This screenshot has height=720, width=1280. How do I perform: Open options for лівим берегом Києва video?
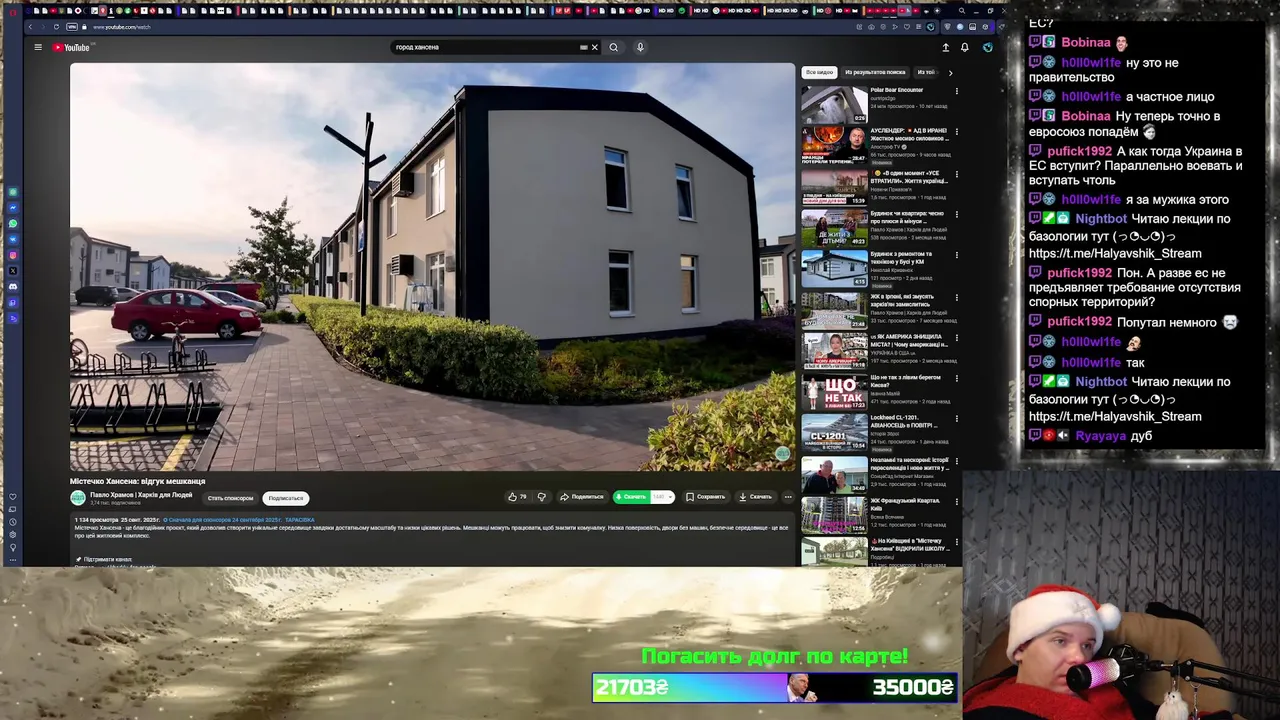(956, 379)
